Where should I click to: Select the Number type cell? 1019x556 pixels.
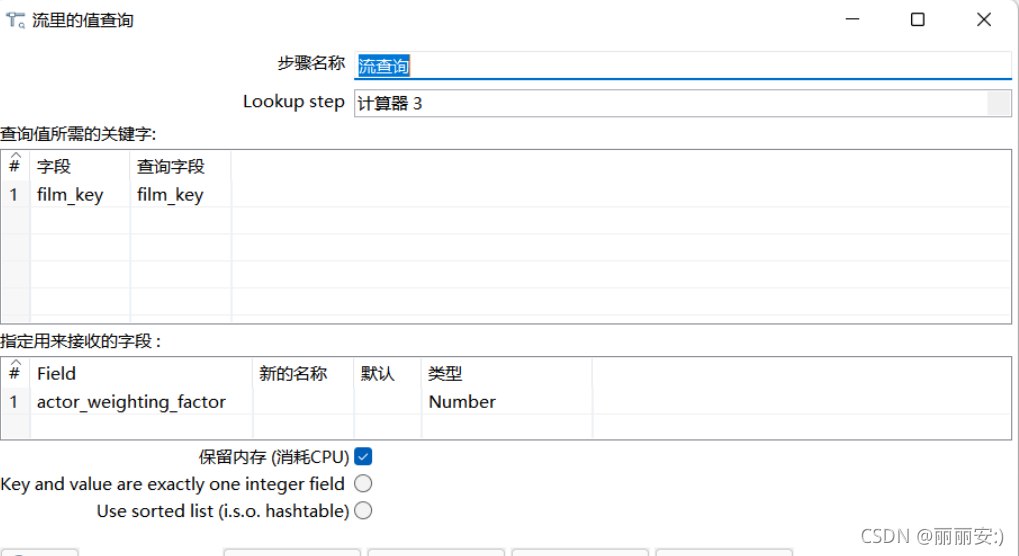(507, 402)
